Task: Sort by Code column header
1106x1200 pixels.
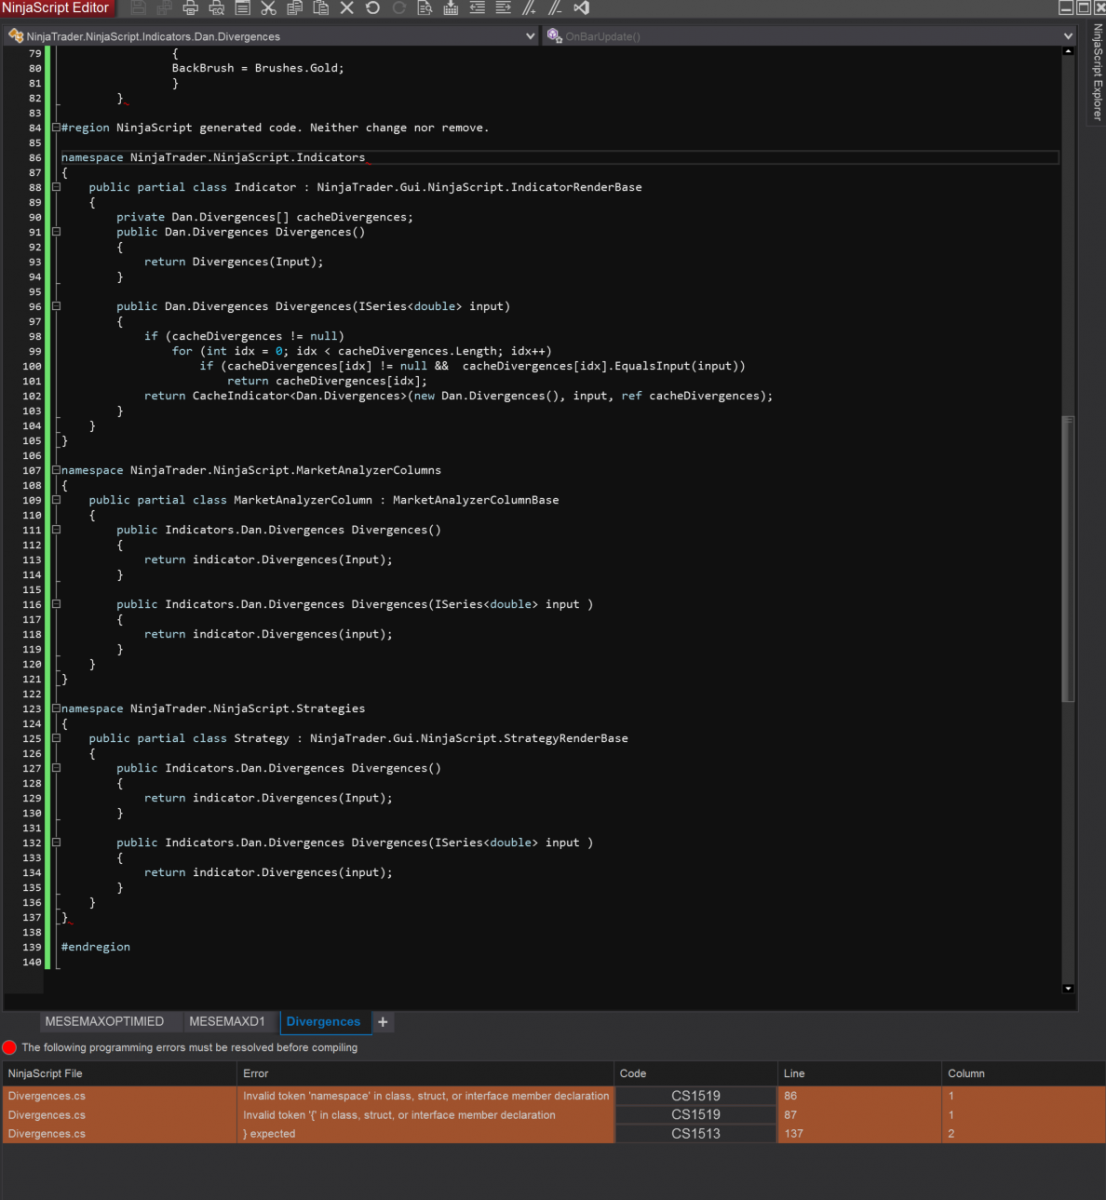Action: 696,1073
